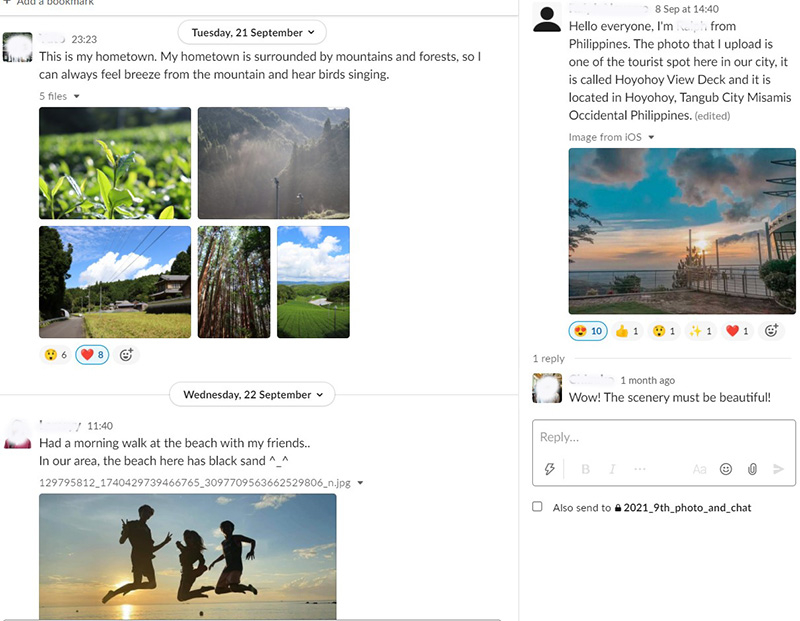The height and width of the screenshot is (621, 800).
Task: Toggle the heart-eyes 10 reaction
Action: click(588, 331)
